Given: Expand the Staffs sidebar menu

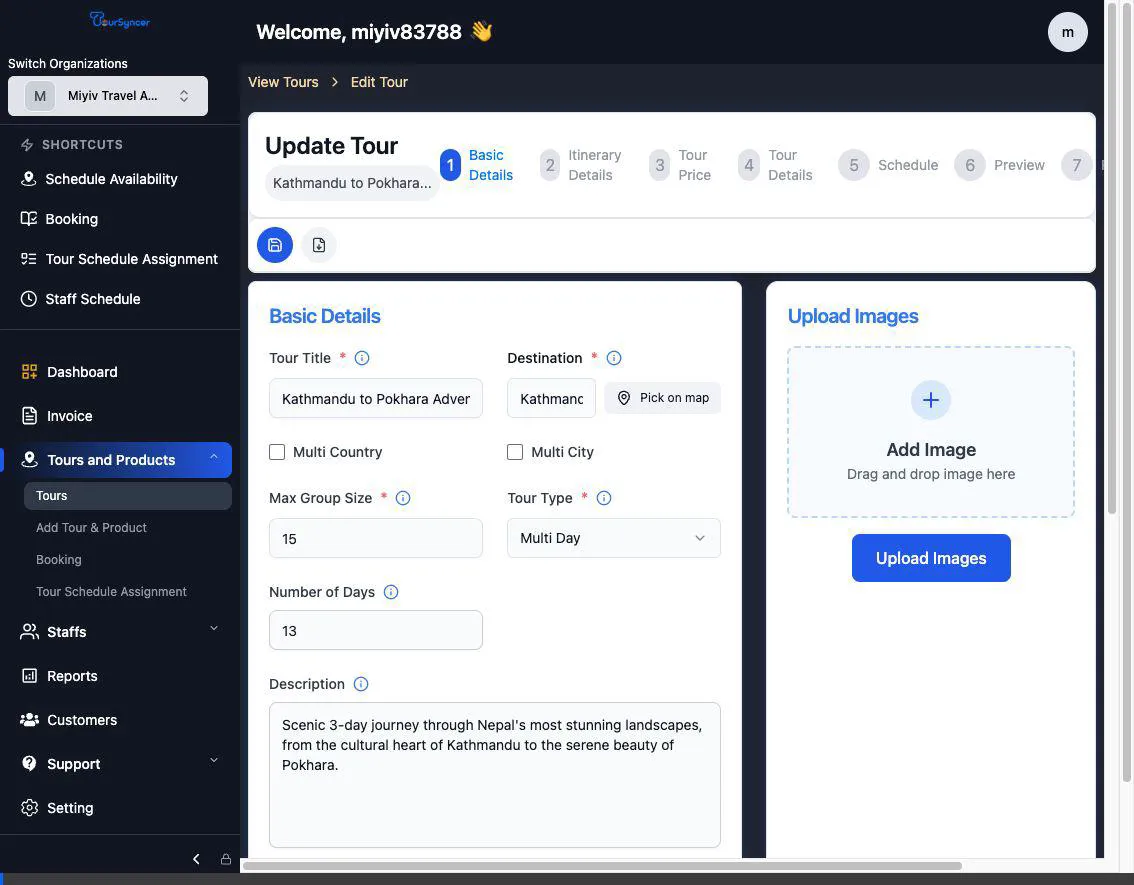Looking at the screenshot, I should click(120, 632).
